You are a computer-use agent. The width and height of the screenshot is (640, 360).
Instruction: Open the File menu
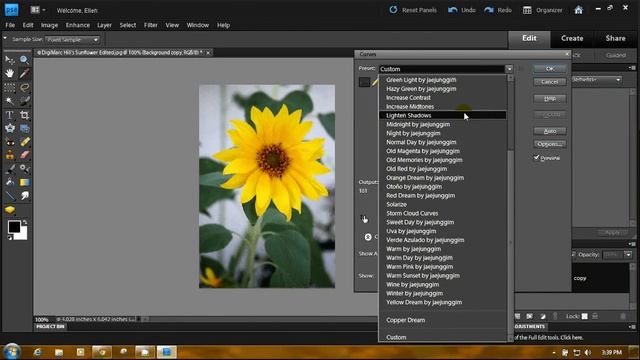click(10, 25)
